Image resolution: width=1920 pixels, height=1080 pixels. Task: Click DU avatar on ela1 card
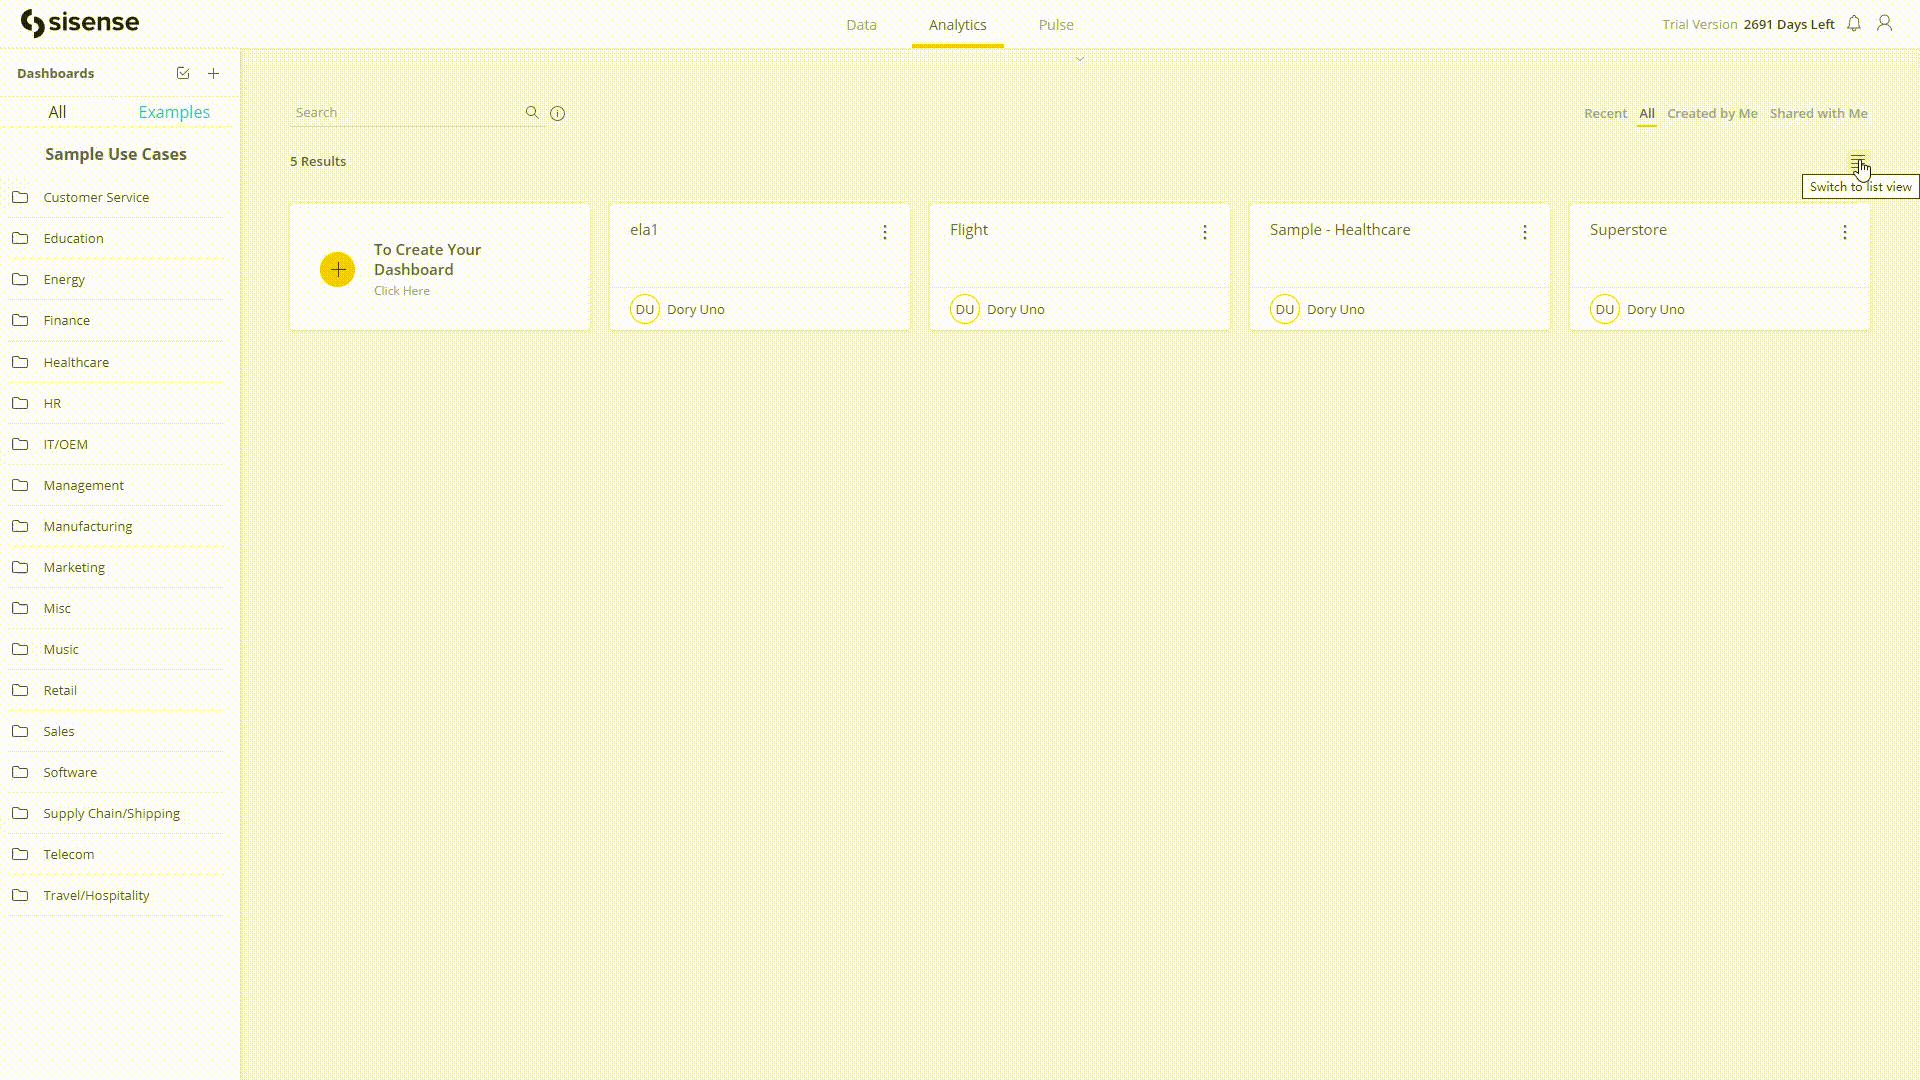[x=645, y=309]
